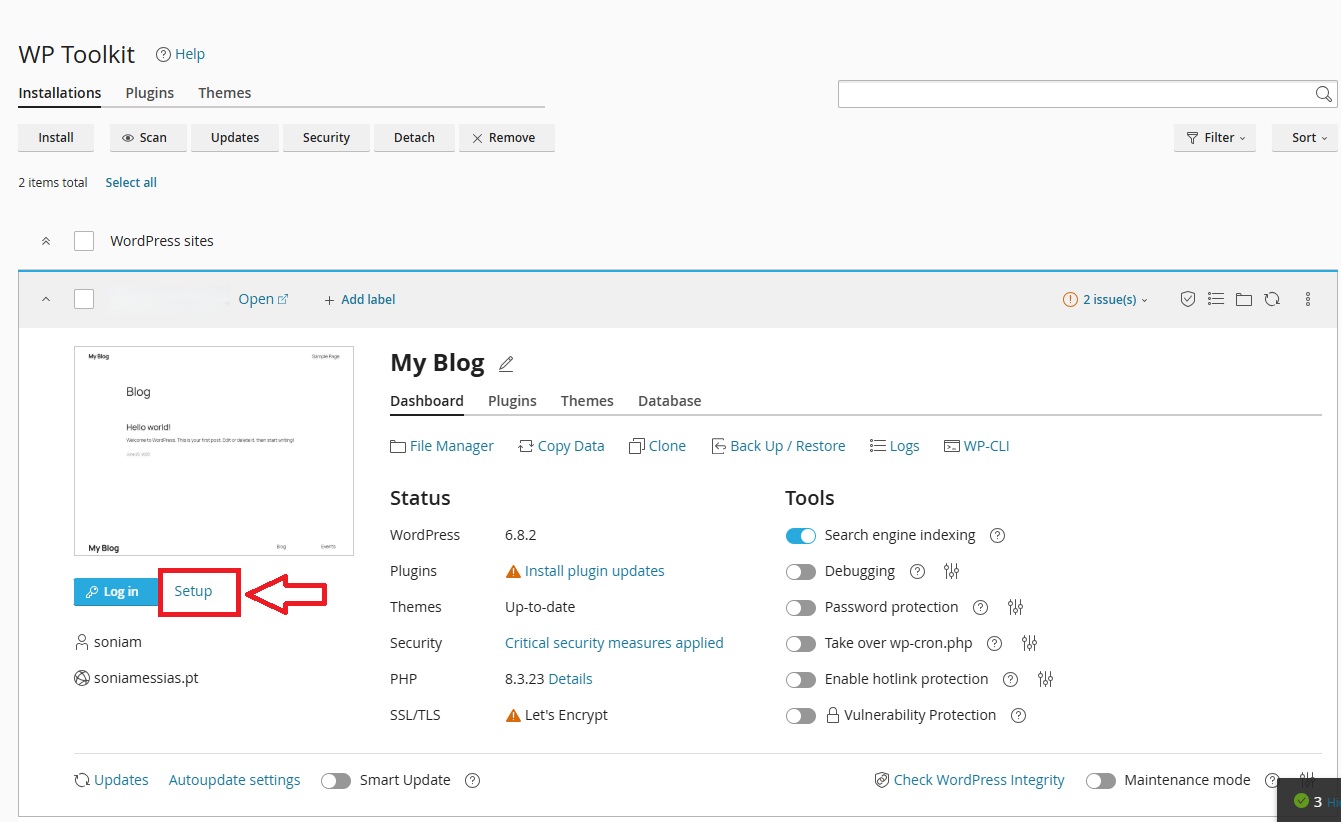
Task: Open the folder icon in site header row
Action: 1244,299
